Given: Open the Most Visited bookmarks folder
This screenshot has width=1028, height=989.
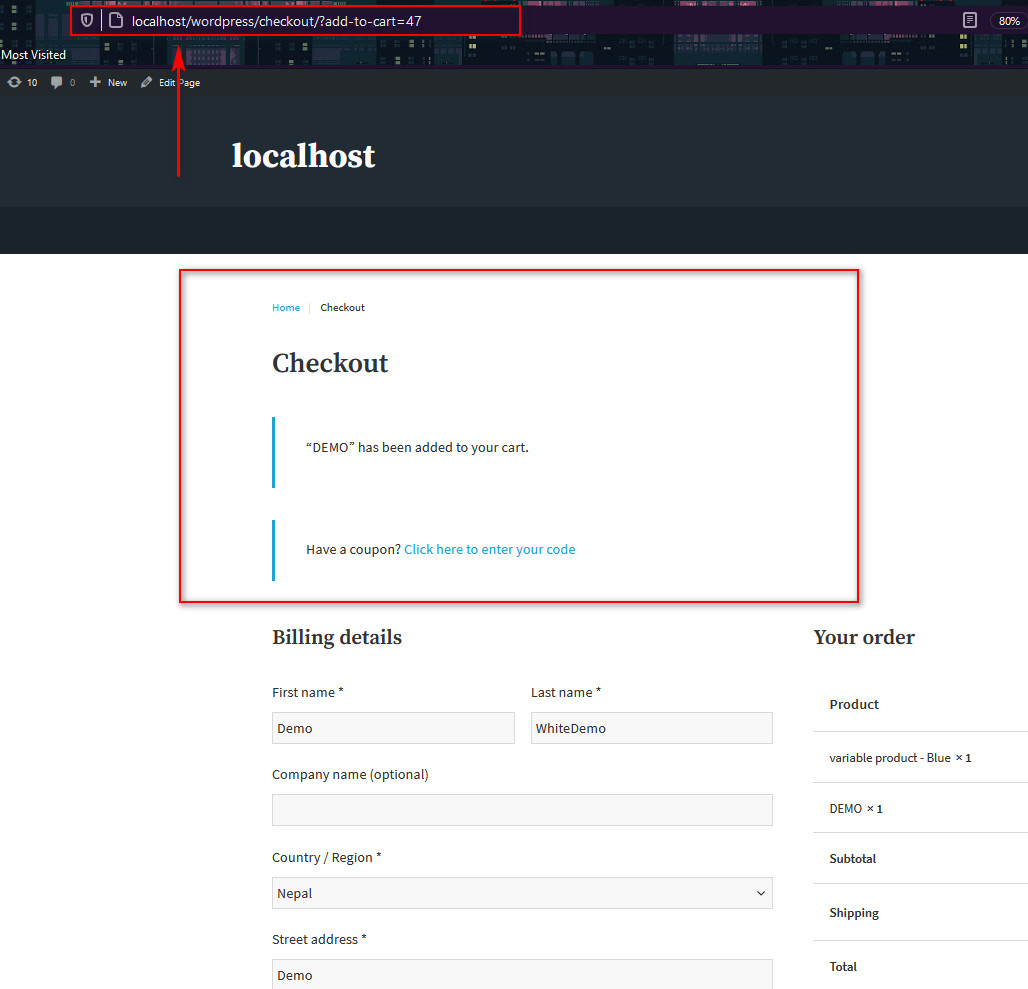Looking at the screenshot, I should point(33,55).
